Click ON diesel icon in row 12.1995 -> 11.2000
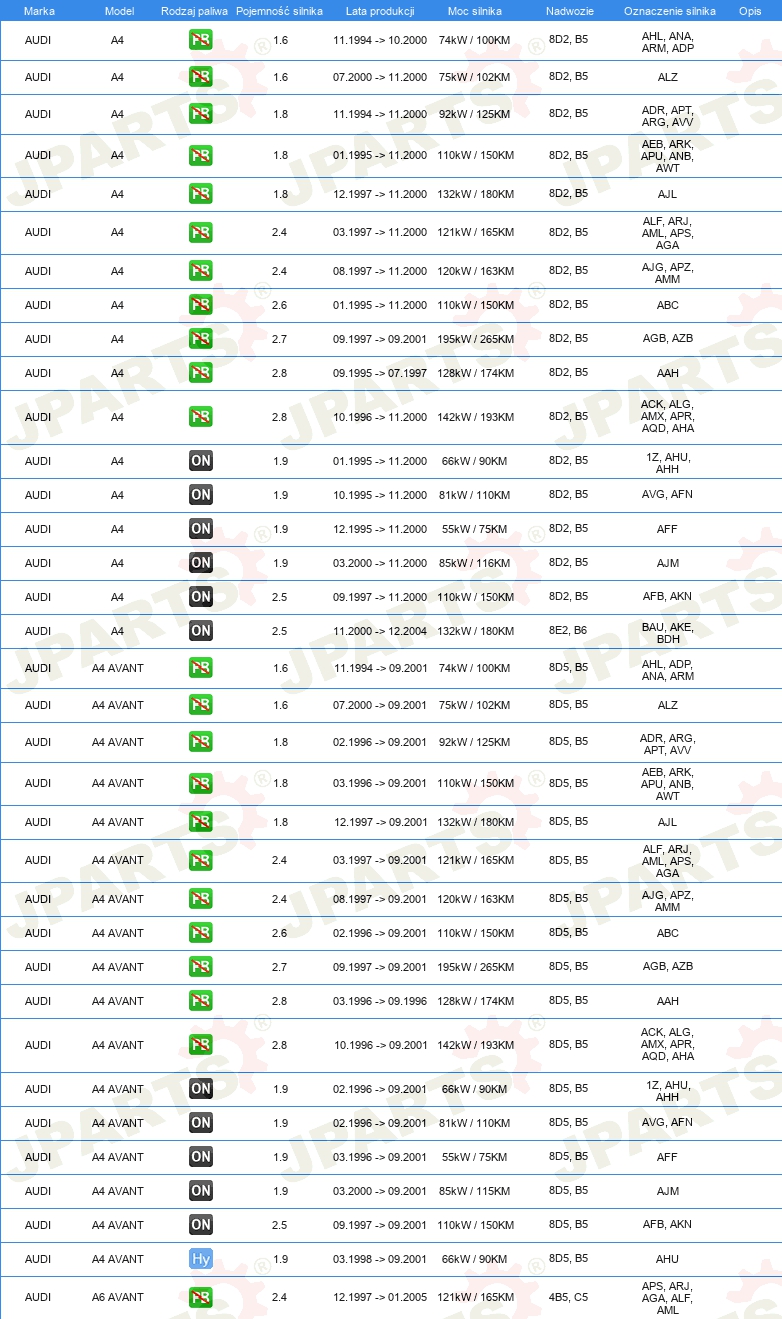This screenshot has width=782, height=1319. pyautogui.click(x=201, y=529)
